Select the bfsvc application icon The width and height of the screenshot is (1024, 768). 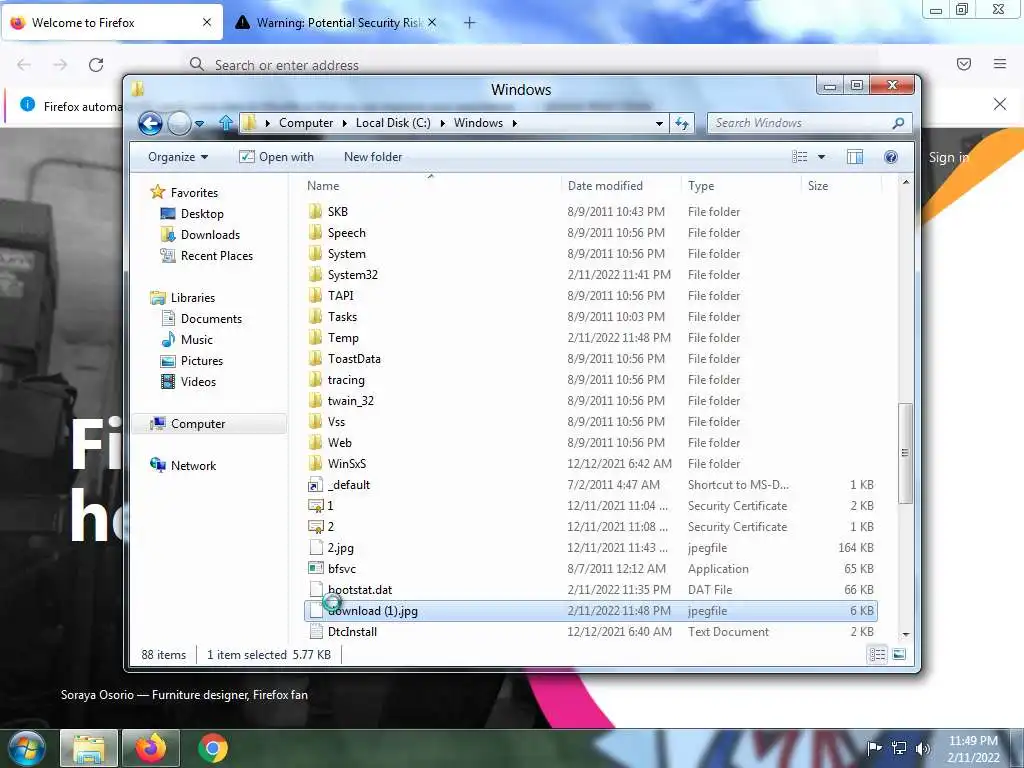tap(315, 568)
